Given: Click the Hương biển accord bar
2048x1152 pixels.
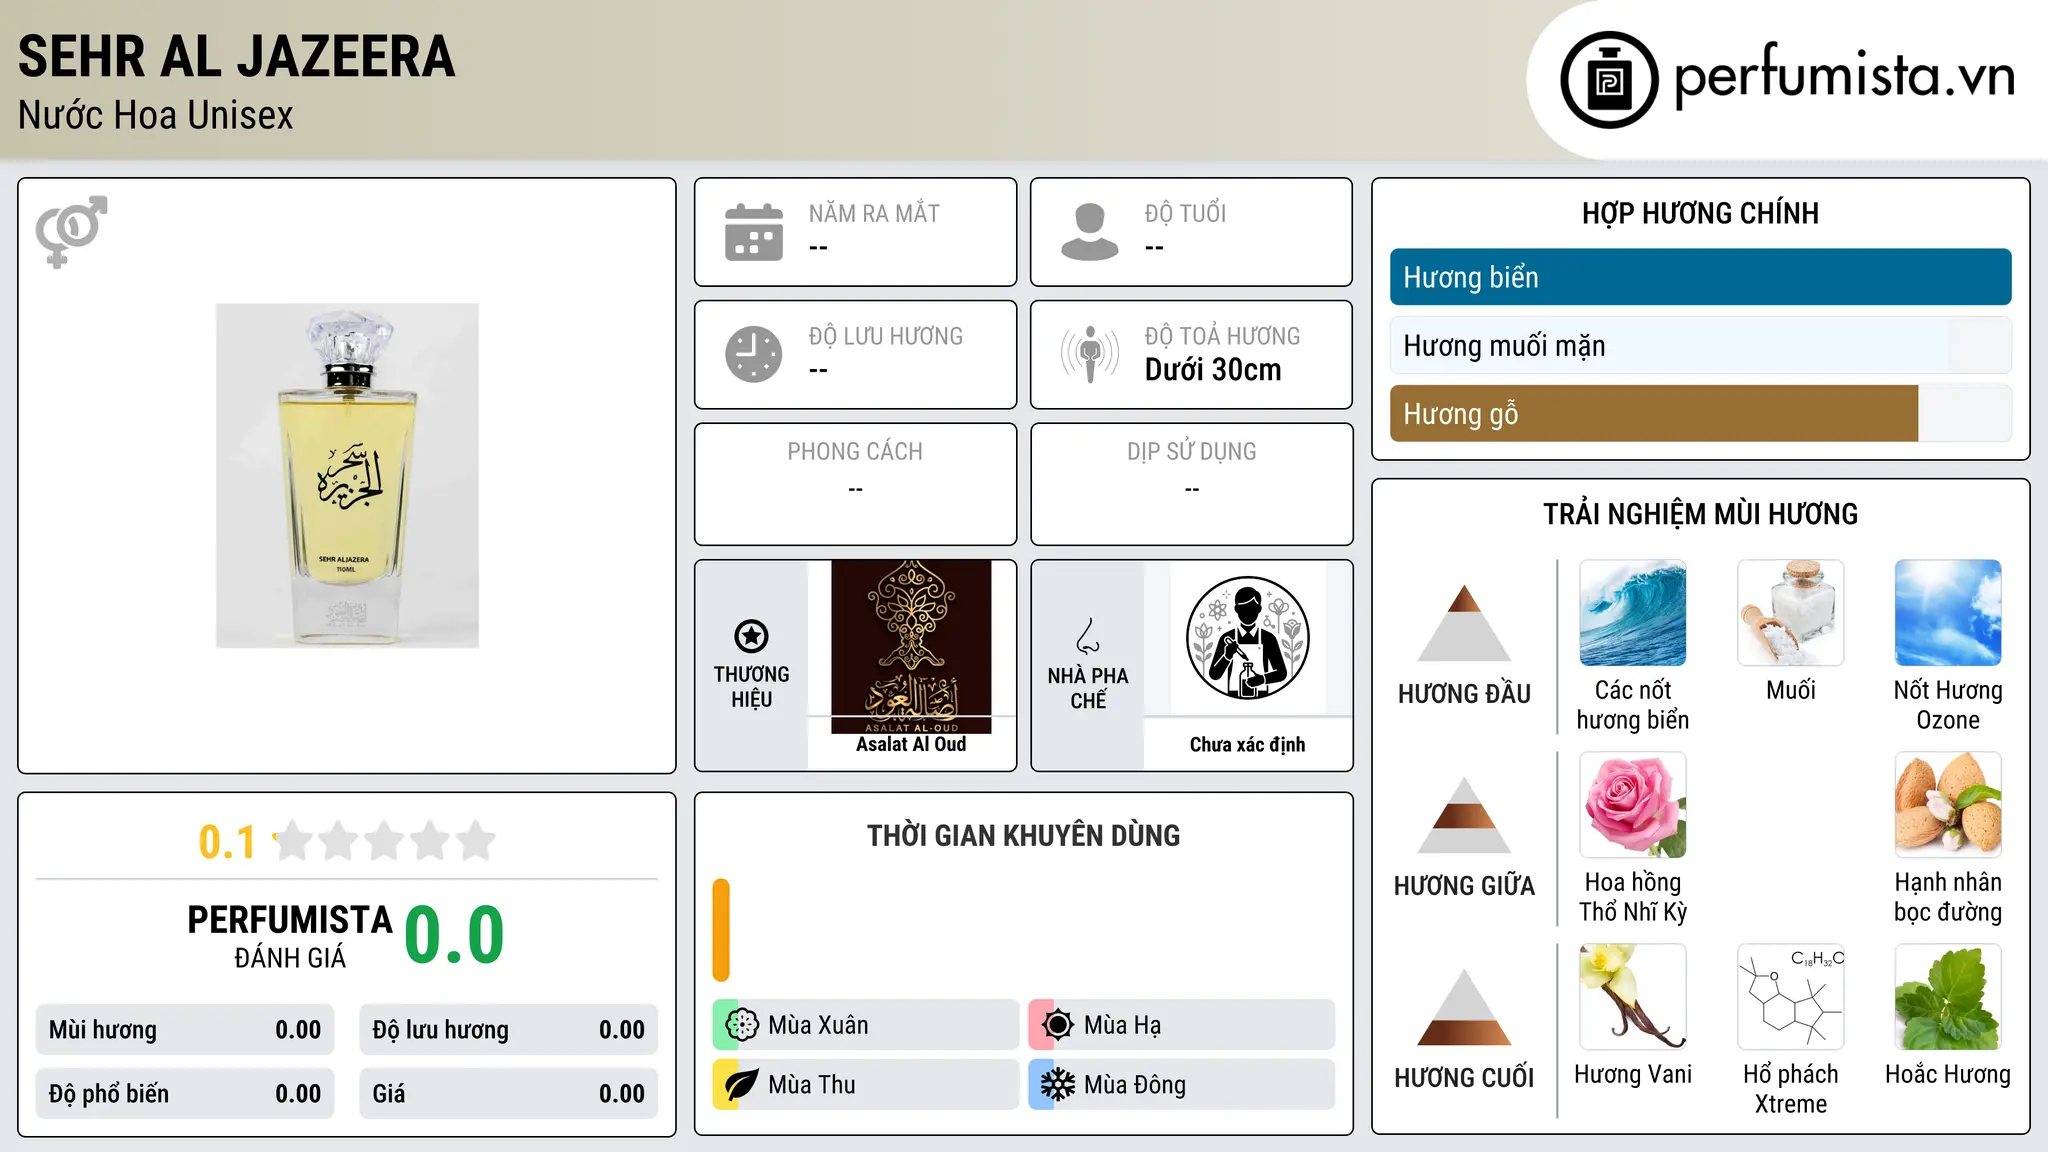Looking at the screenshot, I should click(x=1700, y=277).
